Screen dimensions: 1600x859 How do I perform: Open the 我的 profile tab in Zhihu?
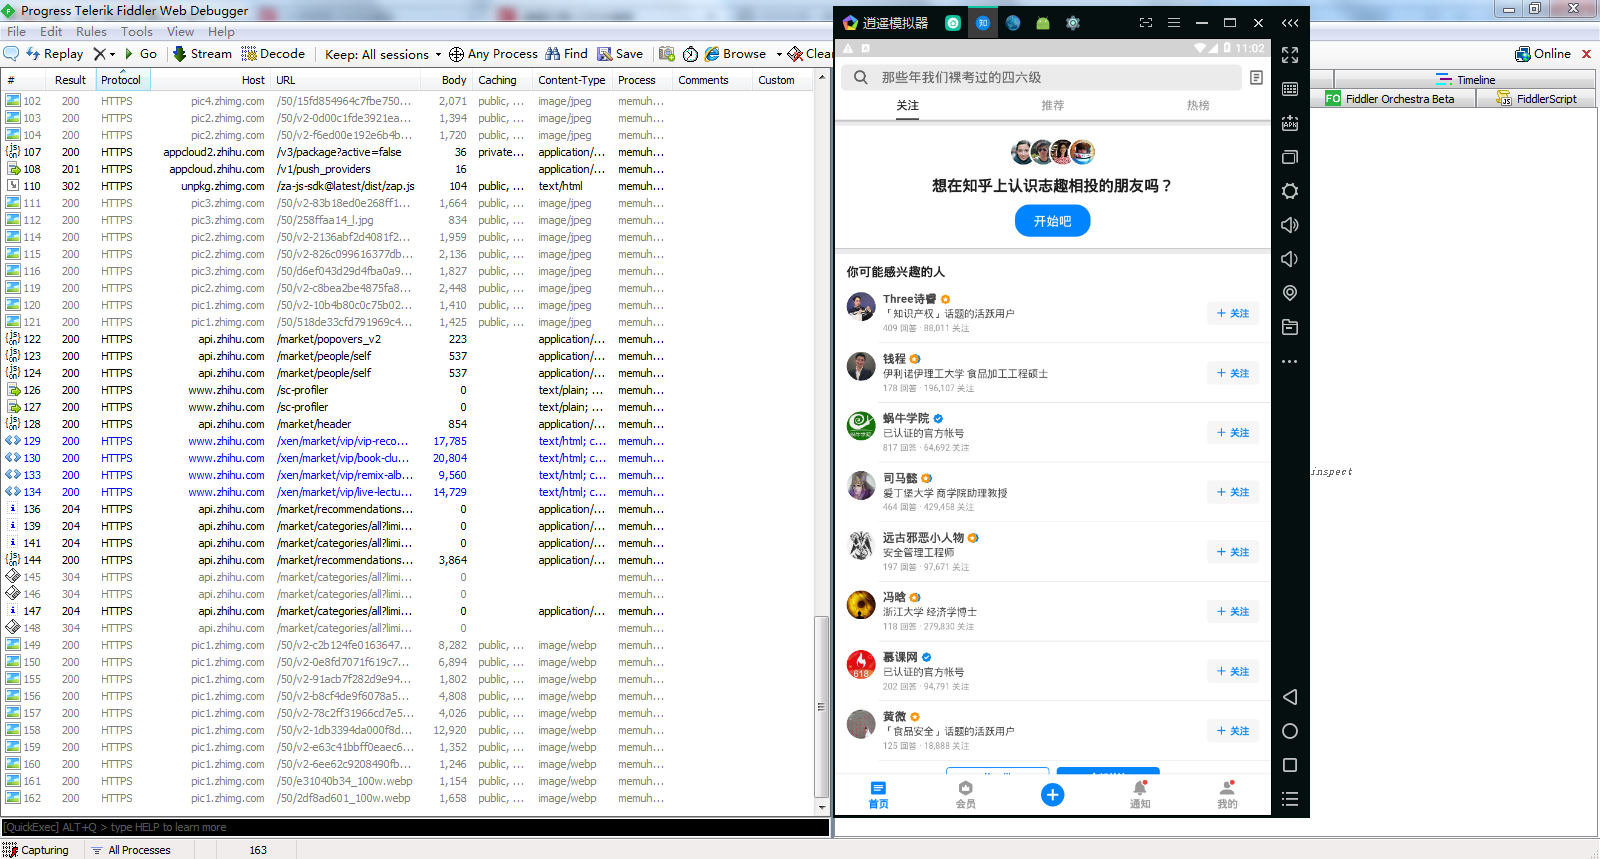pyautogui.click(x=1227, y=796)
